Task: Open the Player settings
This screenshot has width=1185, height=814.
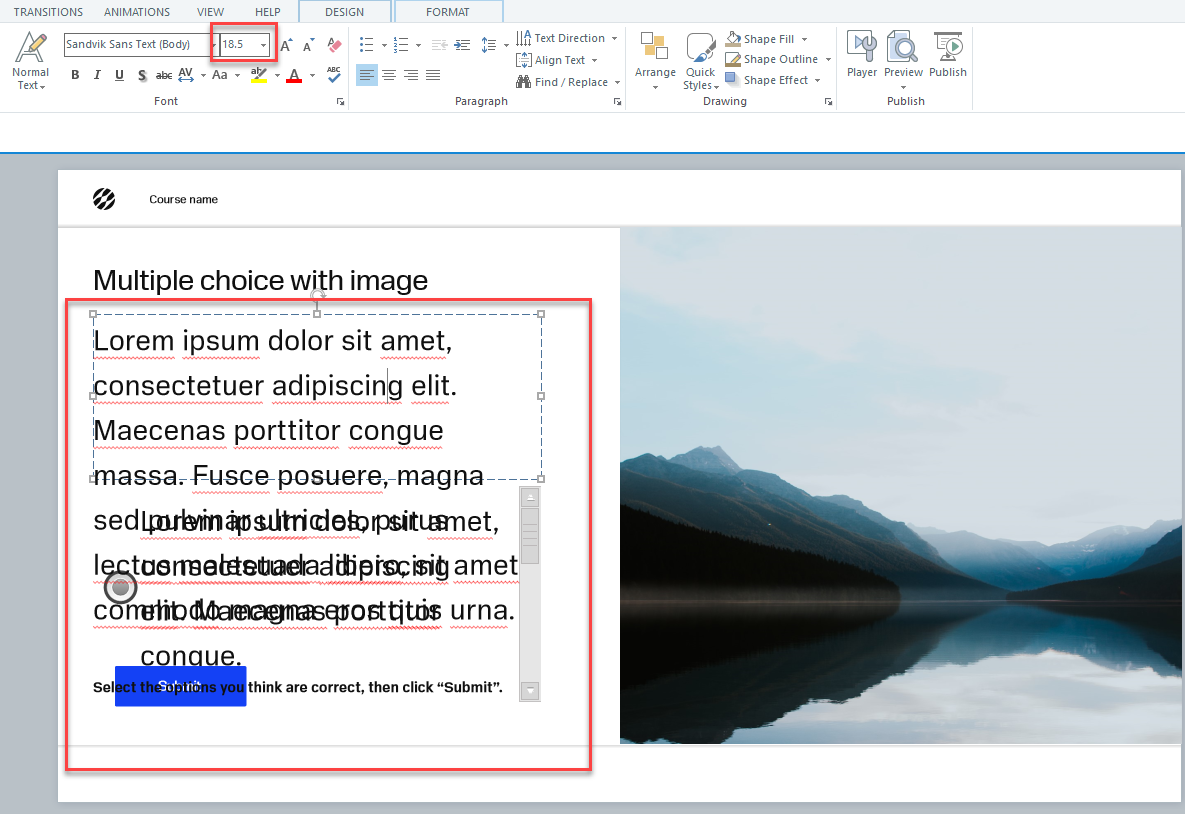Action: 862,54
